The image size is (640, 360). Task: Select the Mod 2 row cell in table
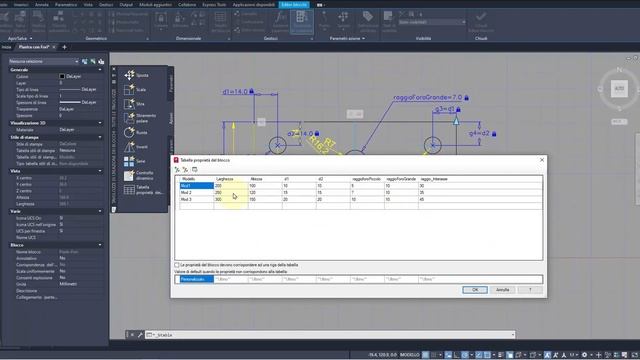point(197,193)
